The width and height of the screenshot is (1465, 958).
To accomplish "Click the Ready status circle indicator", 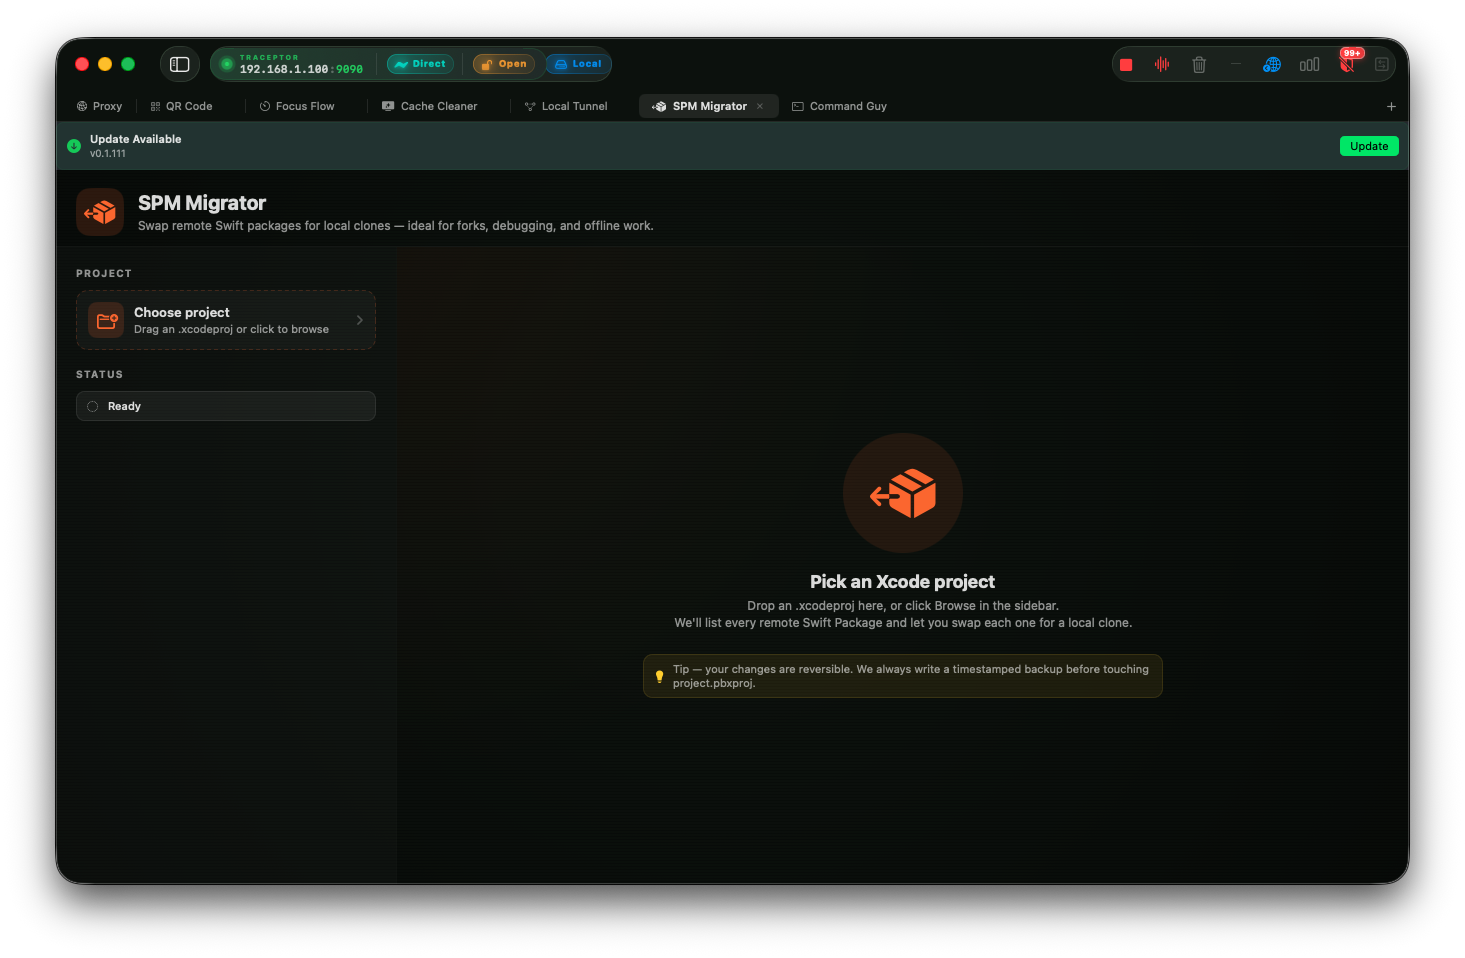I will (92, 406).
